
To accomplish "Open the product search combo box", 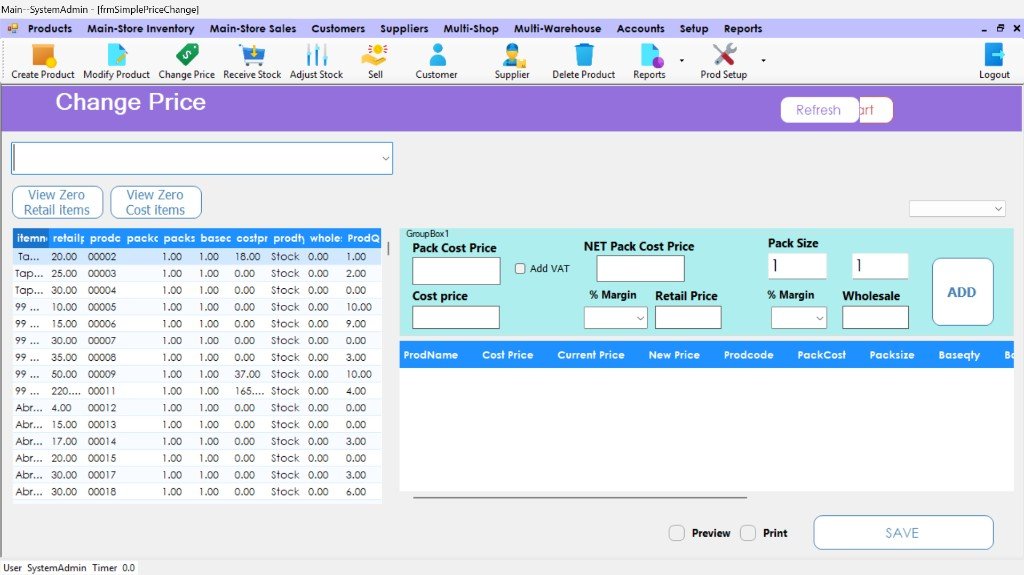I will (202, 159).
